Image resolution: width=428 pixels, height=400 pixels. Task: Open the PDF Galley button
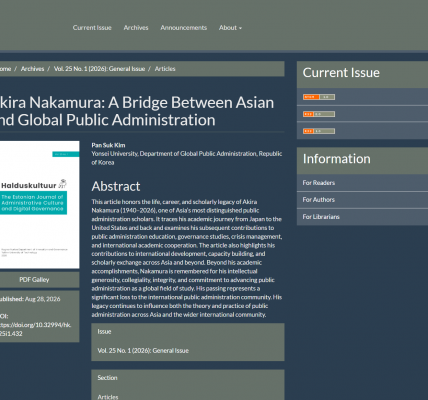pyautogui.click(x=34, y=280)
